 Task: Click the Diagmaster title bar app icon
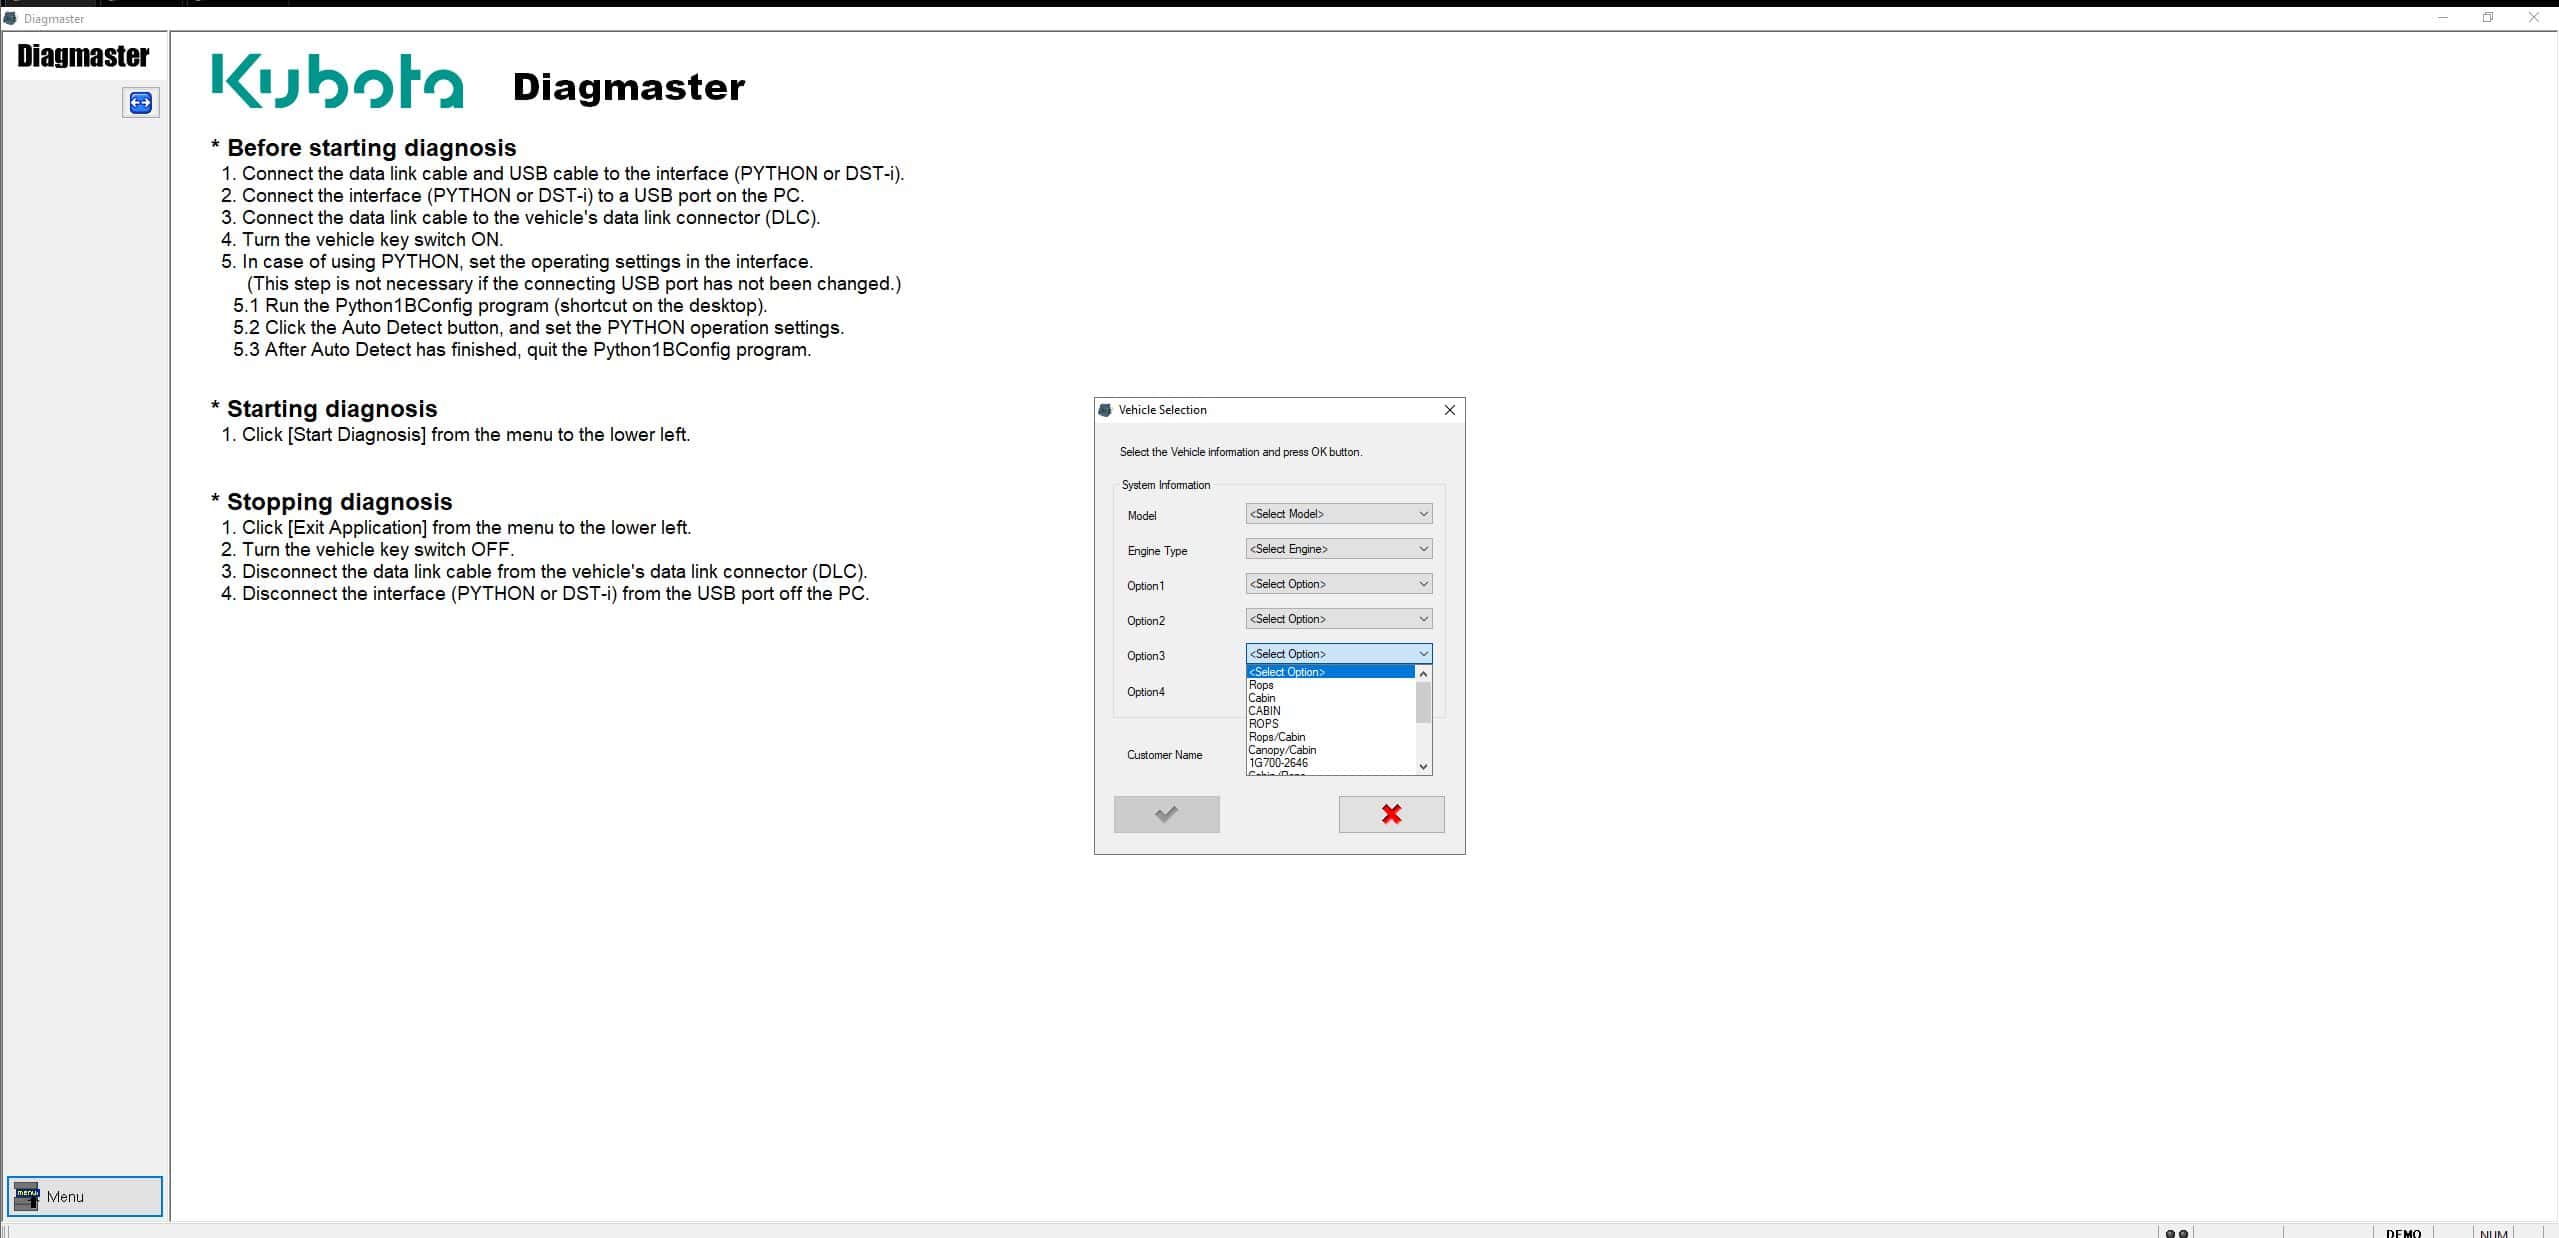[x=11, y=18]
